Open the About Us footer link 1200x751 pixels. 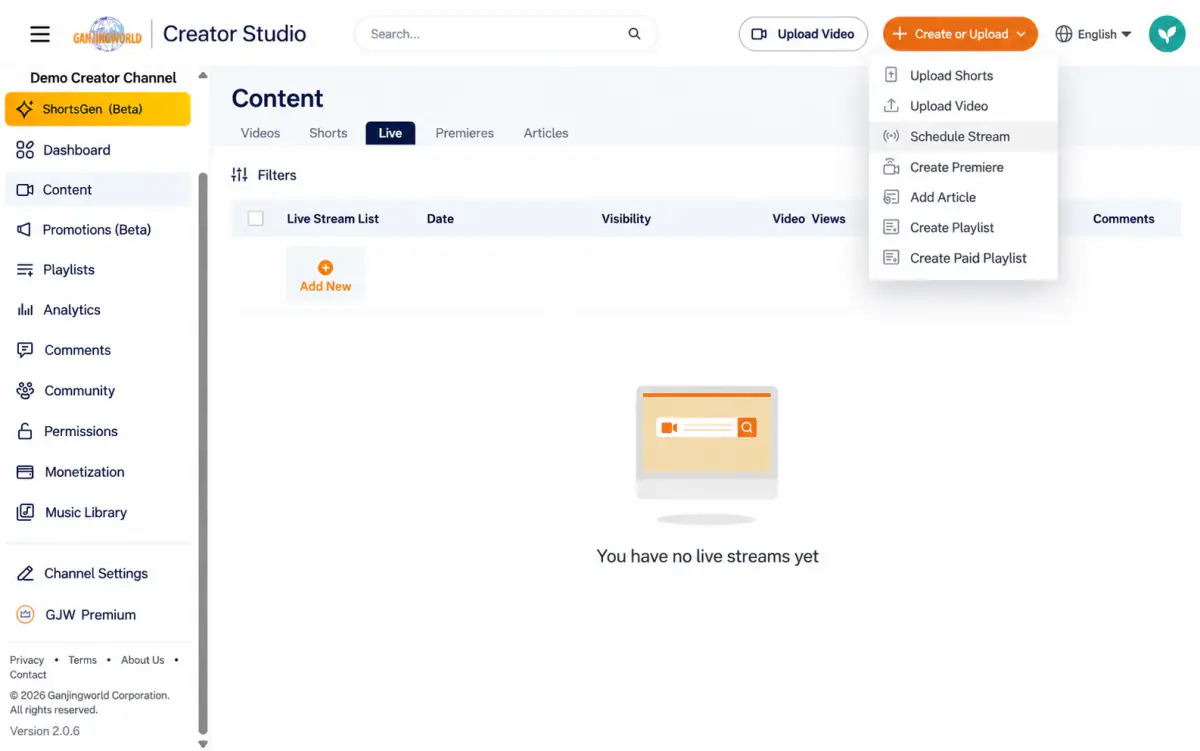[x=142, y=660]
